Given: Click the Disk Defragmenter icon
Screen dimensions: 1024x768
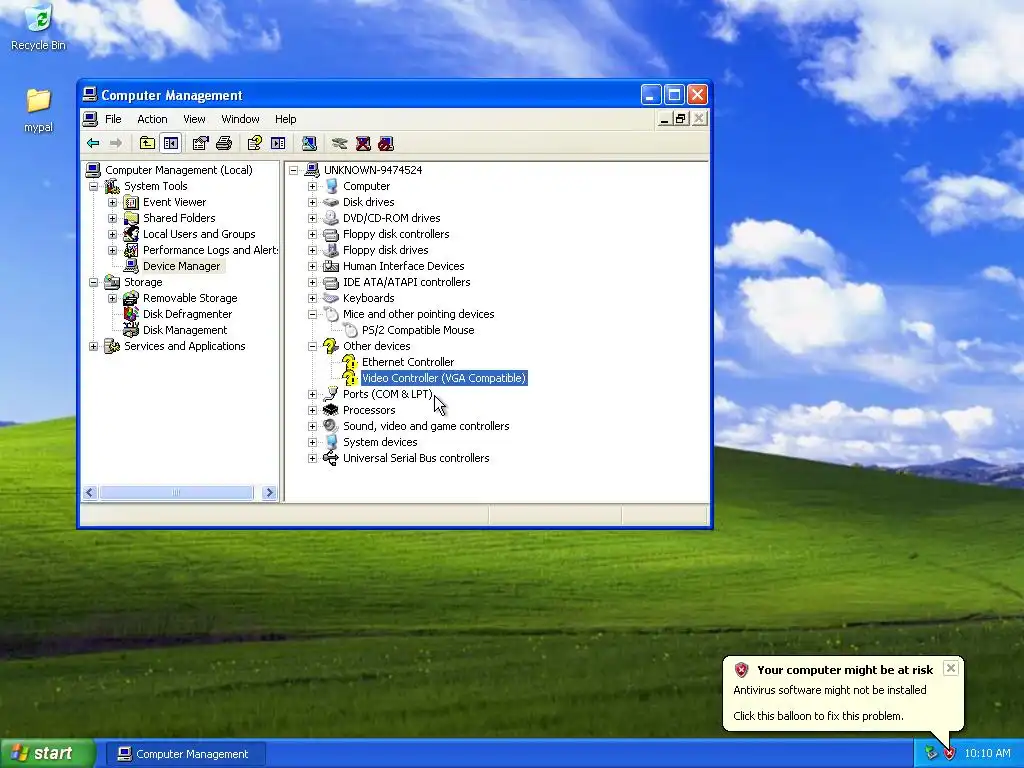Looking at the screenshot, I should 131,314.
